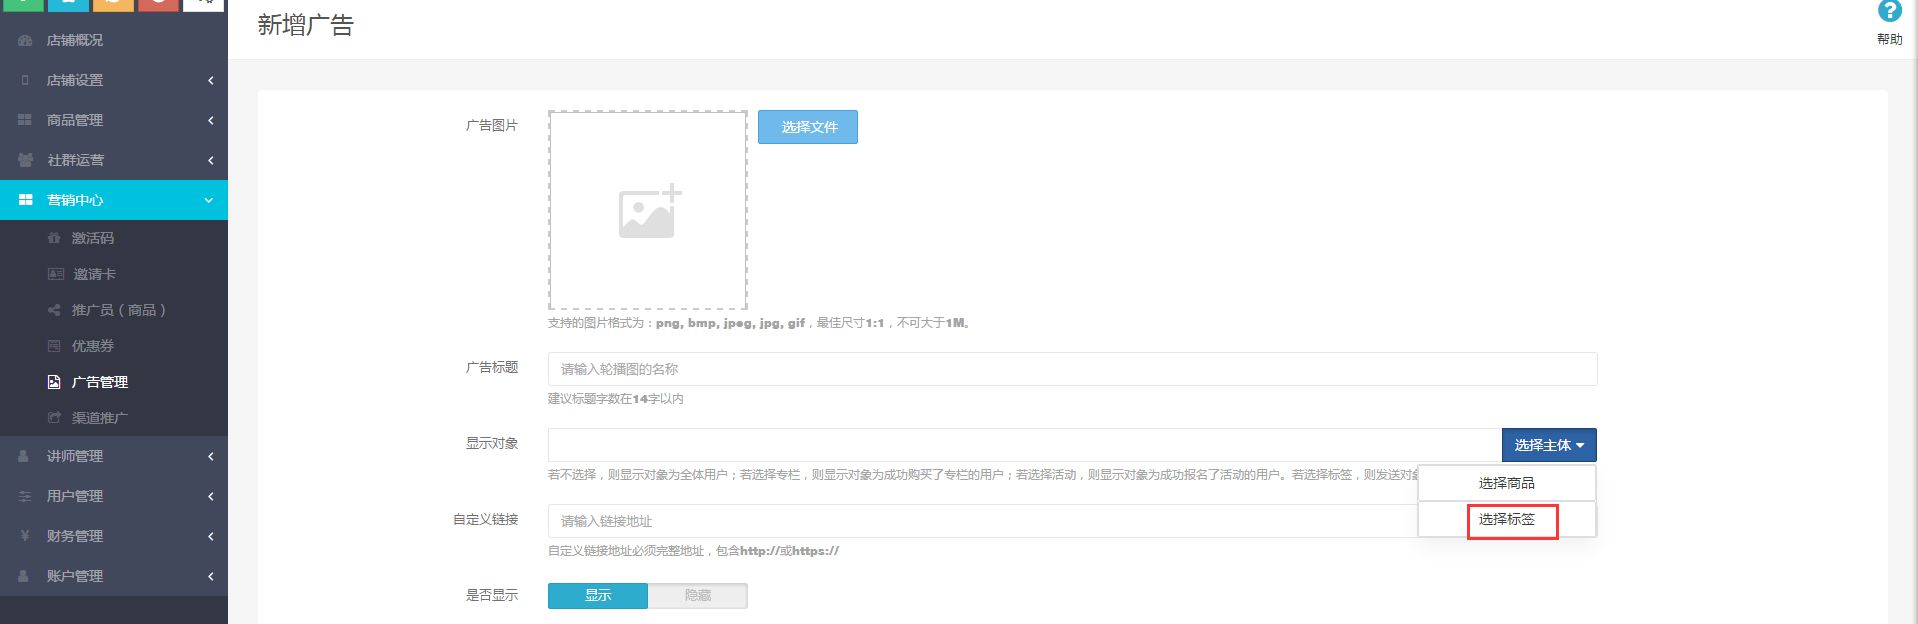The width and height of the screenshot is (1918, 624).
Task: Open the 选择主体 dropdown button
Action: point(1548,445)
